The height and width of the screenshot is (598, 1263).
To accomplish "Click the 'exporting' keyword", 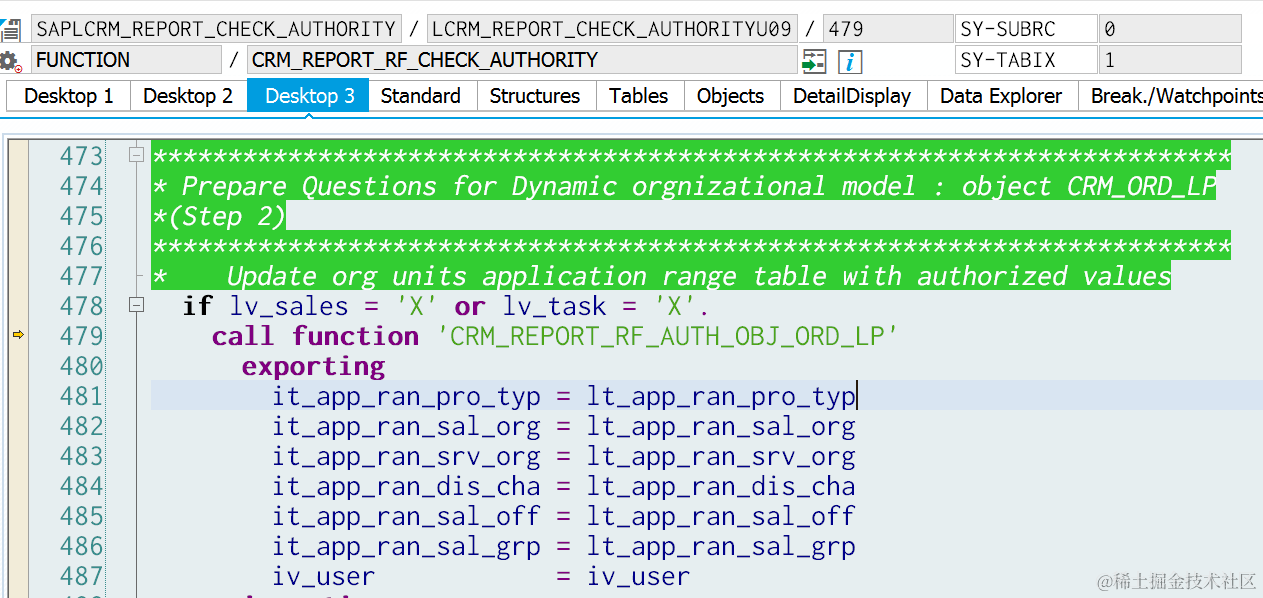I will point(313,366).
